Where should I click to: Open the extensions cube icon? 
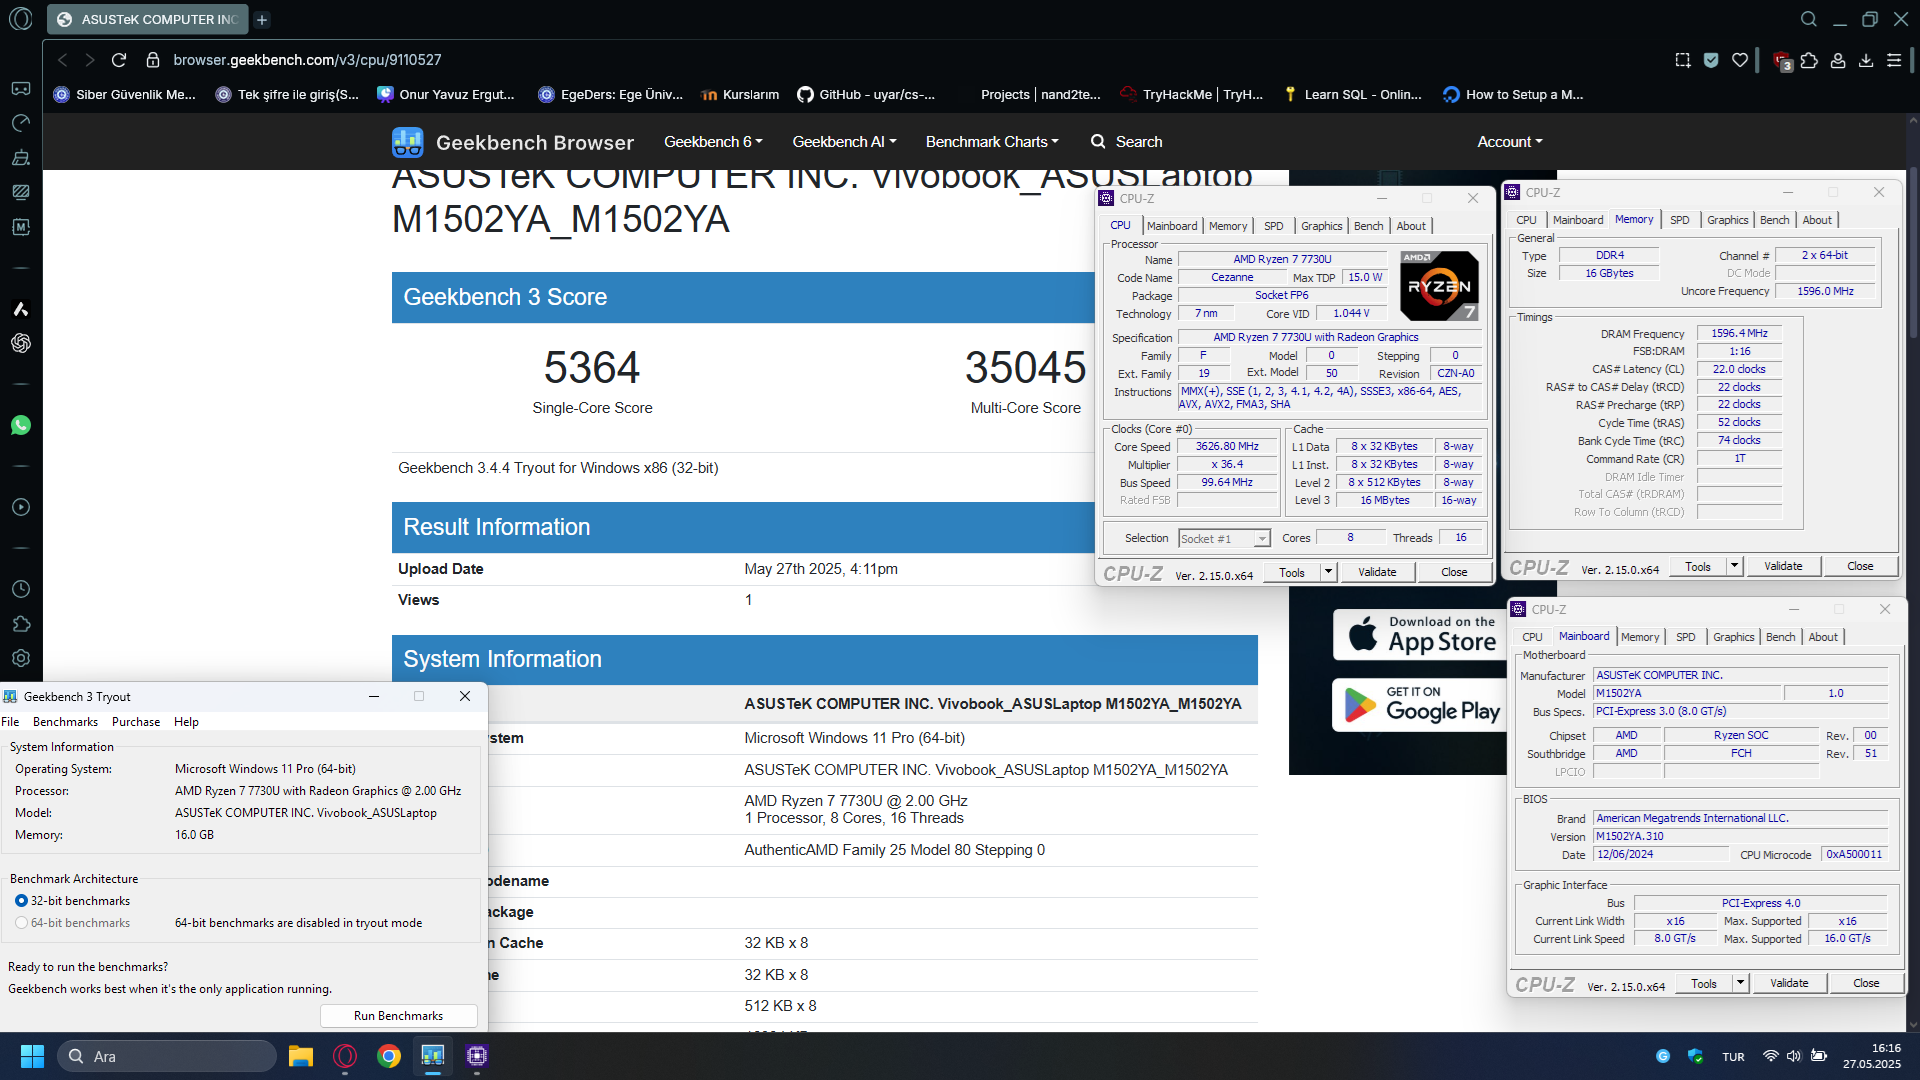1809,60
